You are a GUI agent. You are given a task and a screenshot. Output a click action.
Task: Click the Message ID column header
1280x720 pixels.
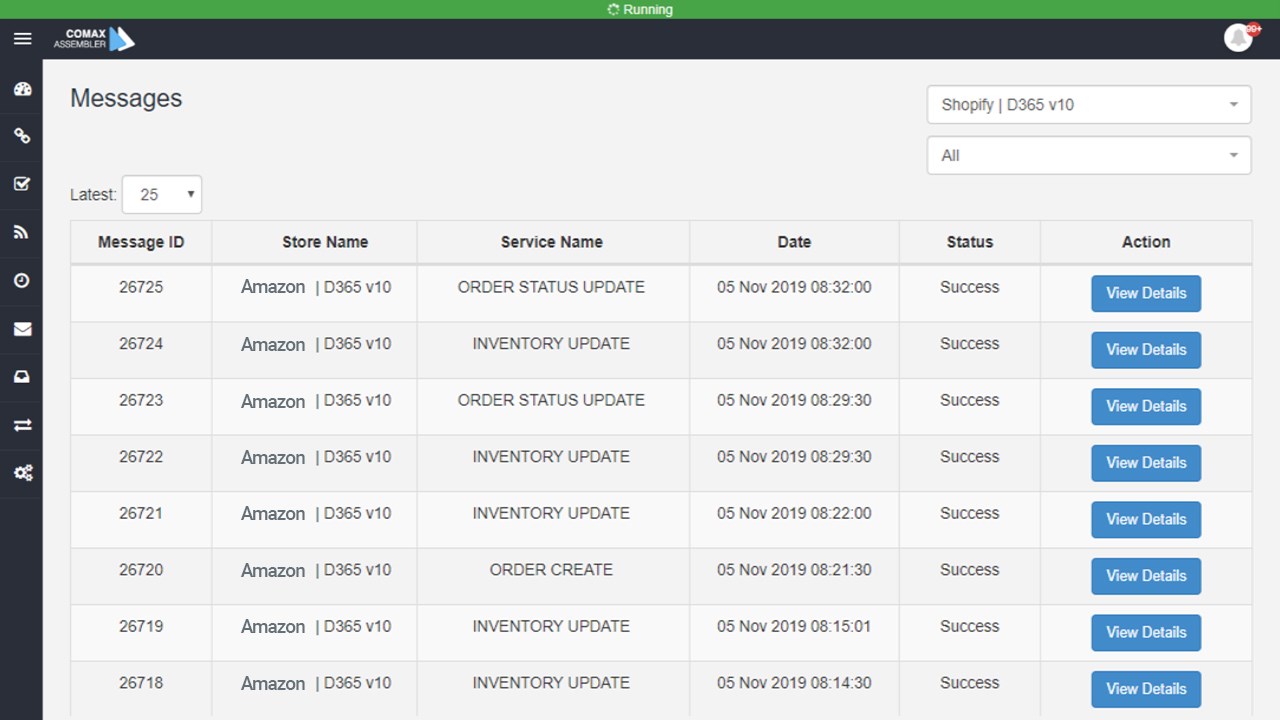click(x=141, y=242)
